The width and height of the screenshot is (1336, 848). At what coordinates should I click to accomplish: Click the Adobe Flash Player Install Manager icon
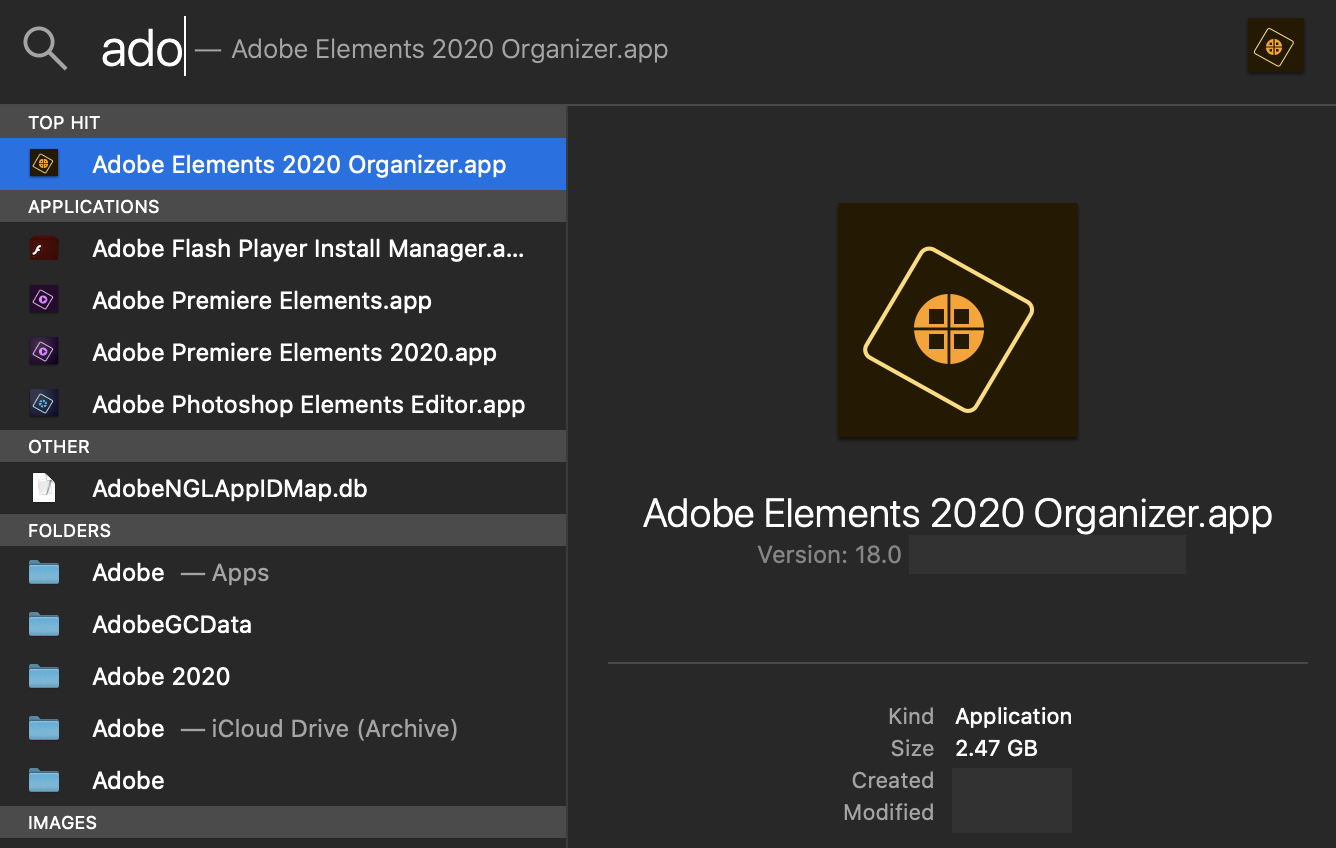pyautogui.click(x=44, y=249)
